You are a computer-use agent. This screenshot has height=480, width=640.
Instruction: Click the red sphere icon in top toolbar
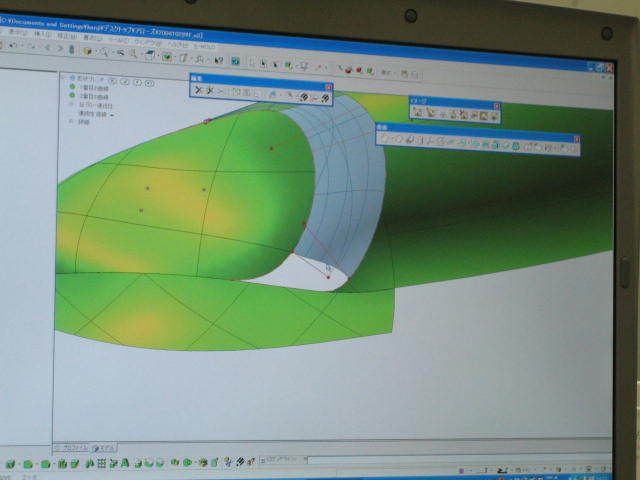click(x=359, y=70)
